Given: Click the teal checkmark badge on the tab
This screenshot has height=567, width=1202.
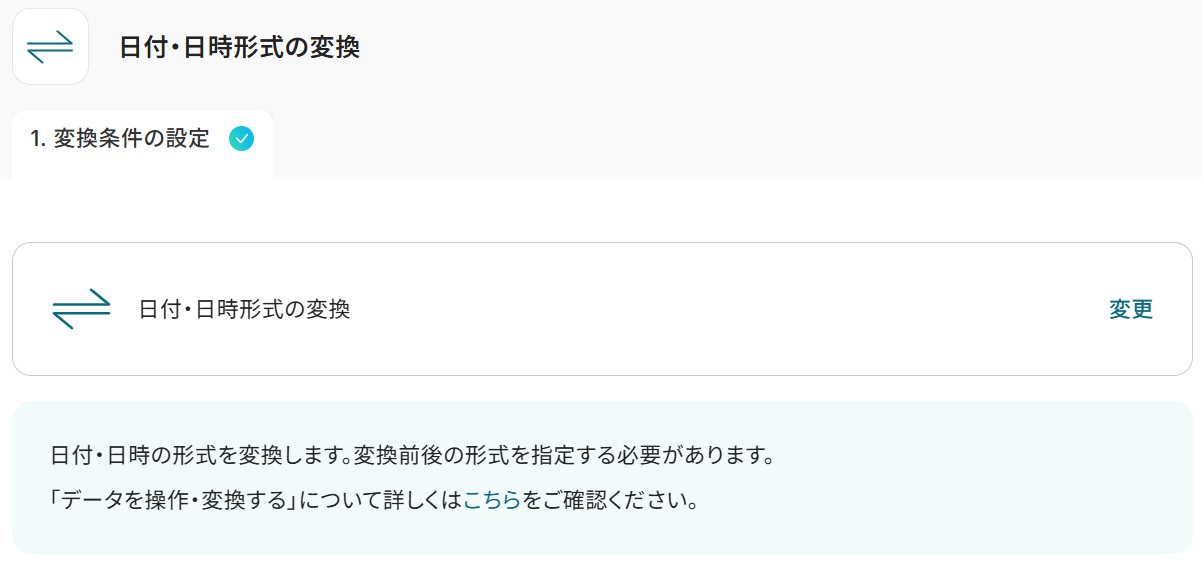Looking at the screenshot, I should coord(241,139).
